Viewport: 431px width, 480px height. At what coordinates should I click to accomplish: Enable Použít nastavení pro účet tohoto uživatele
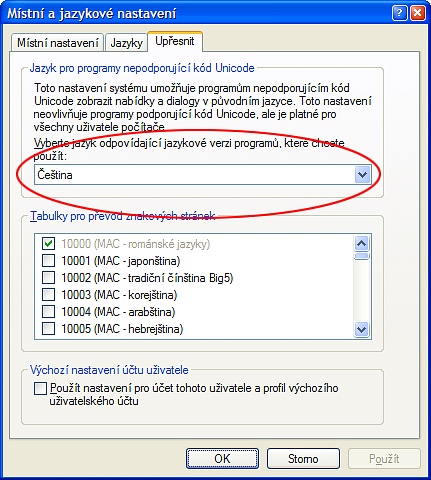click(x=40, y=389)
